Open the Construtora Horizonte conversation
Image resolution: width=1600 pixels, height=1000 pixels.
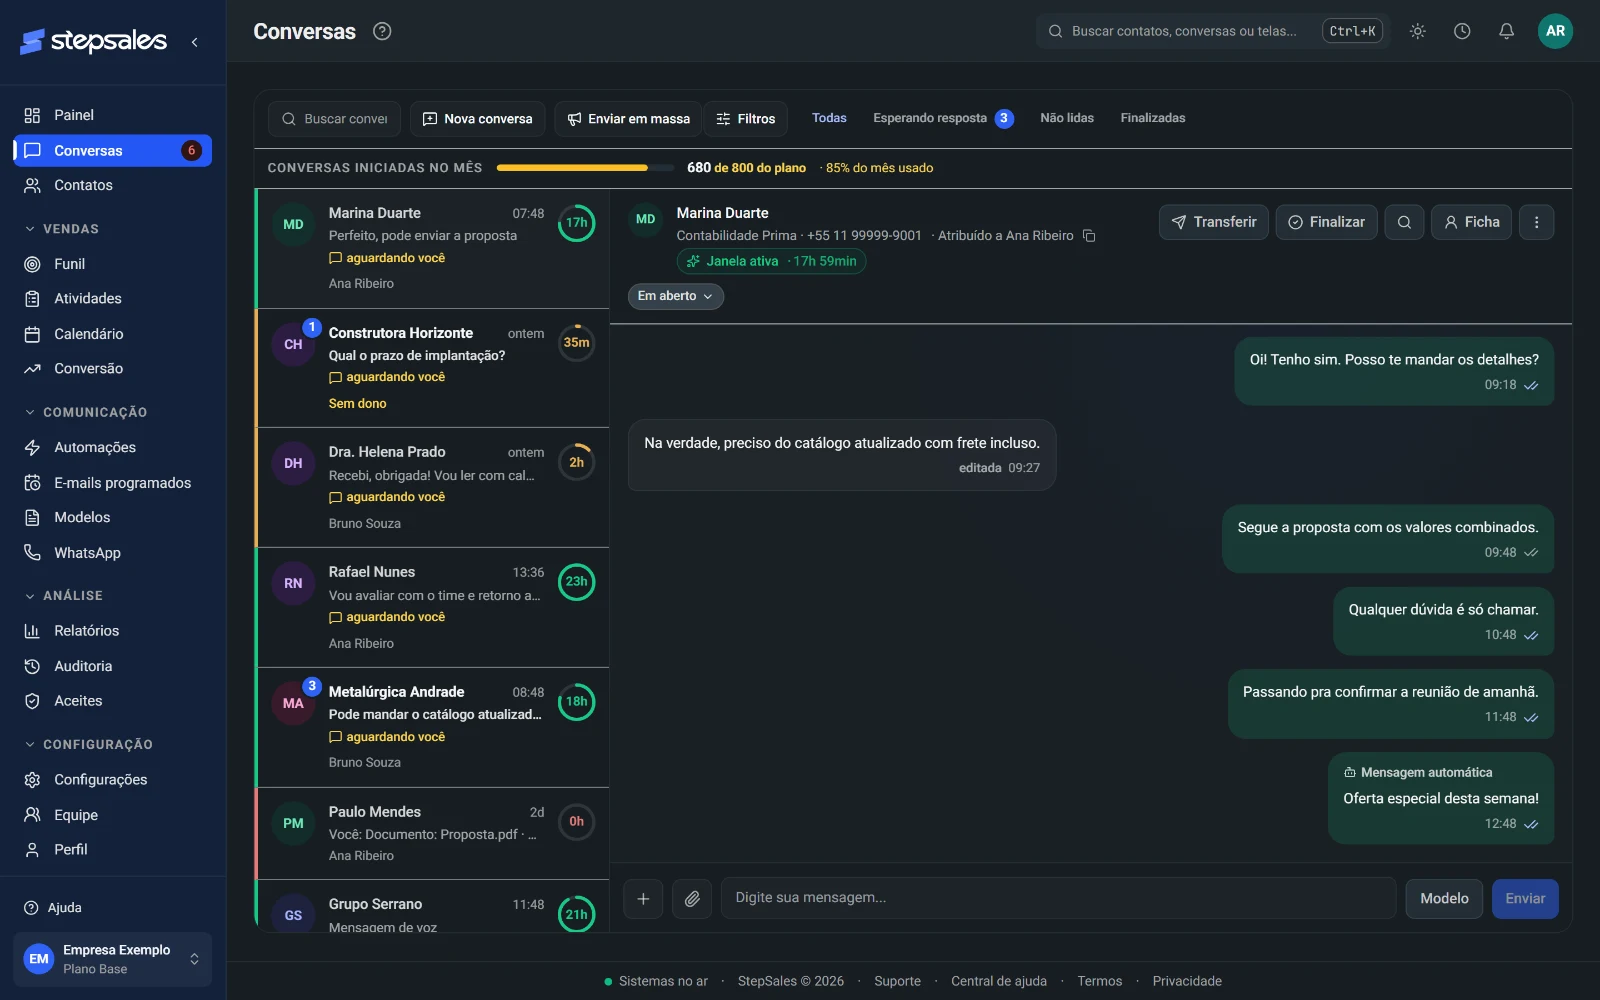click(433, 368)
